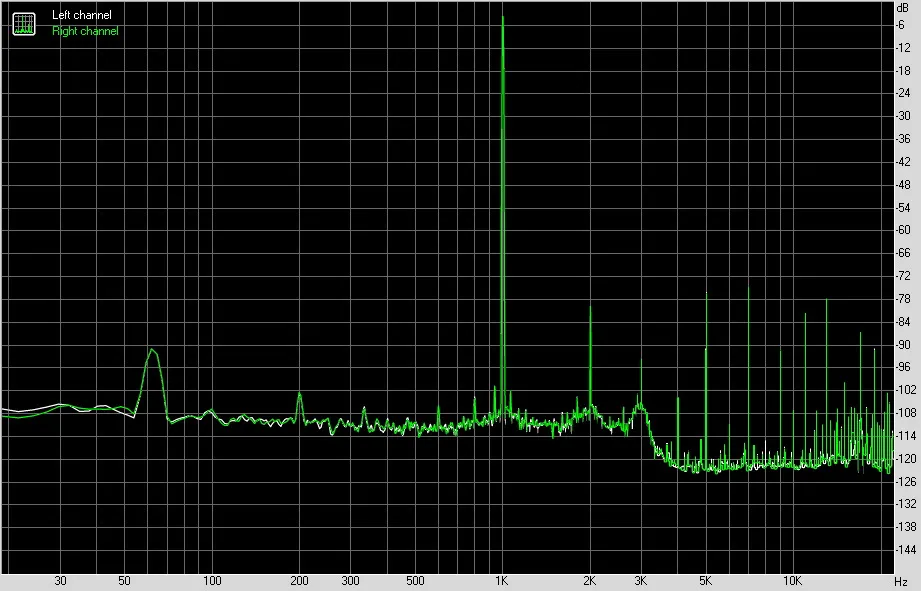The height and width of the screenshot is (591, 921).
Task: Select the Right channel legend label
Action: 85,31
